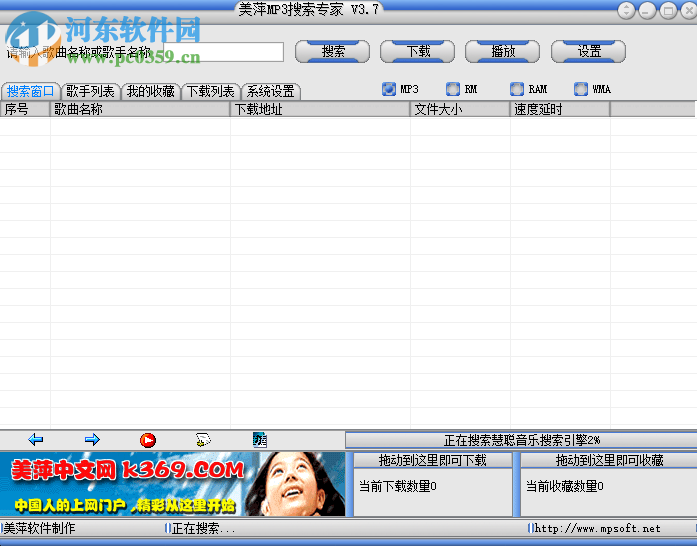
Task: Maximize the MP3 search window
Action: (x=668, y=10)
